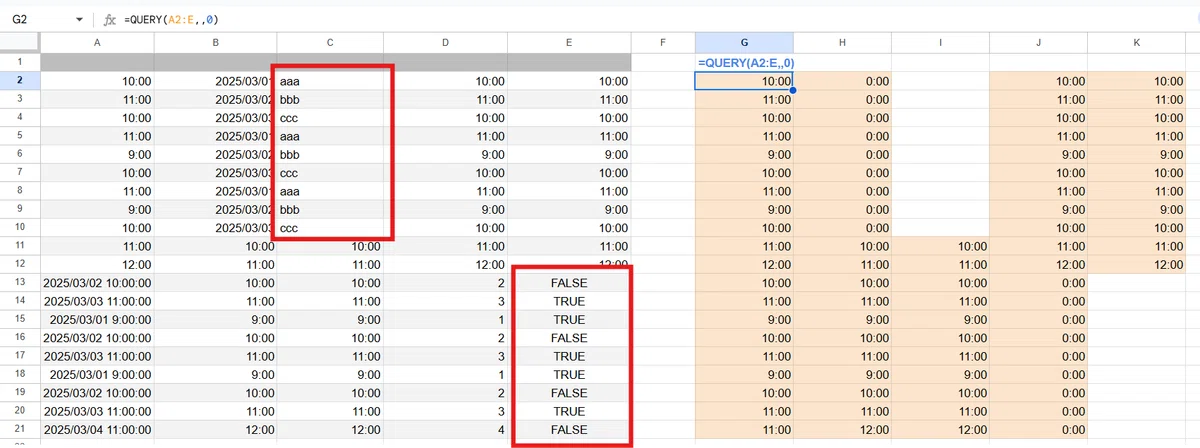
Task: Click cell D13 containing 2
Action: pyautogui.click(x=446, y=283)
